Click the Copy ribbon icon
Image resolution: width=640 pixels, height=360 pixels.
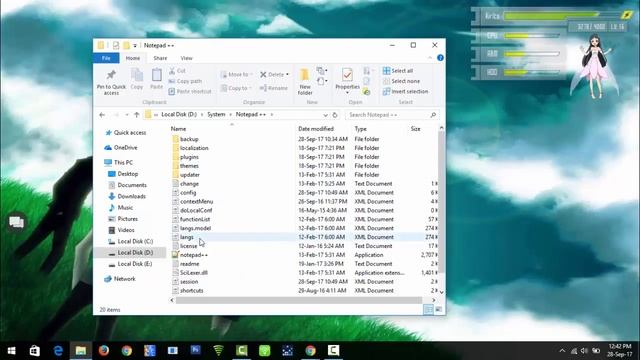(137, 79)
